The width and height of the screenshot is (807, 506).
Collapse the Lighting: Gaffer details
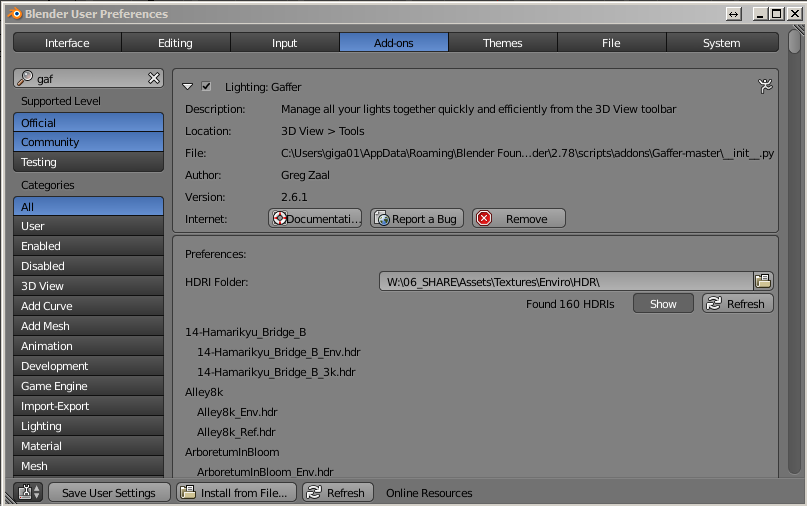187,86
